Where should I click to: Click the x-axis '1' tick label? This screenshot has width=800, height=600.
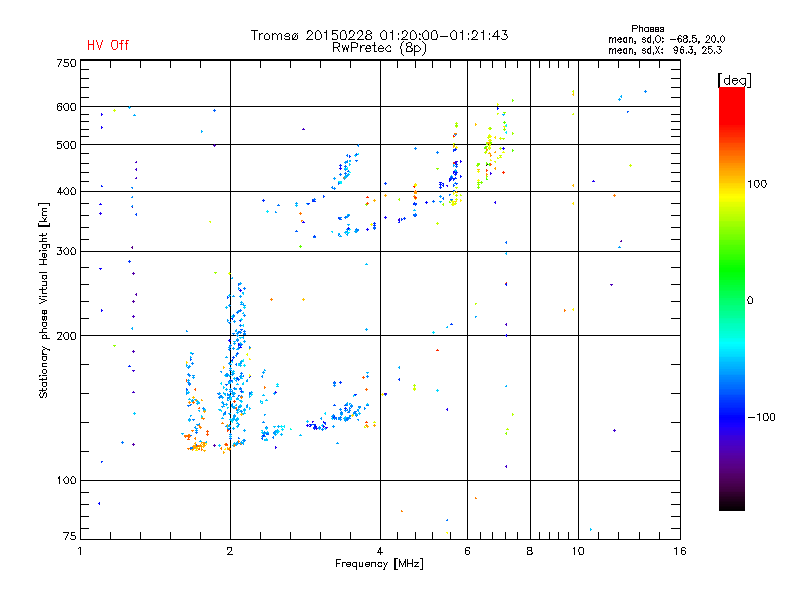[80, 551]
